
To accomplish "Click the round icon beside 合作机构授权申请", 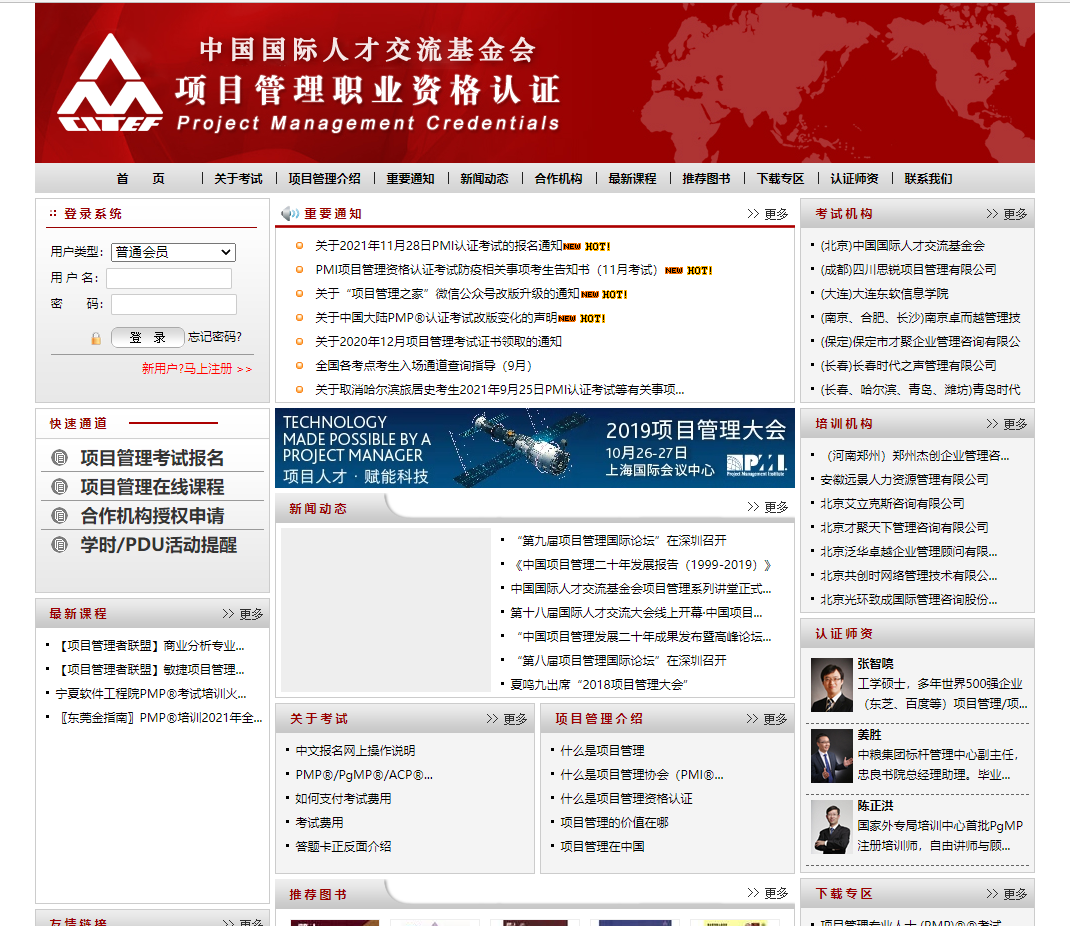I will [60, 516].
